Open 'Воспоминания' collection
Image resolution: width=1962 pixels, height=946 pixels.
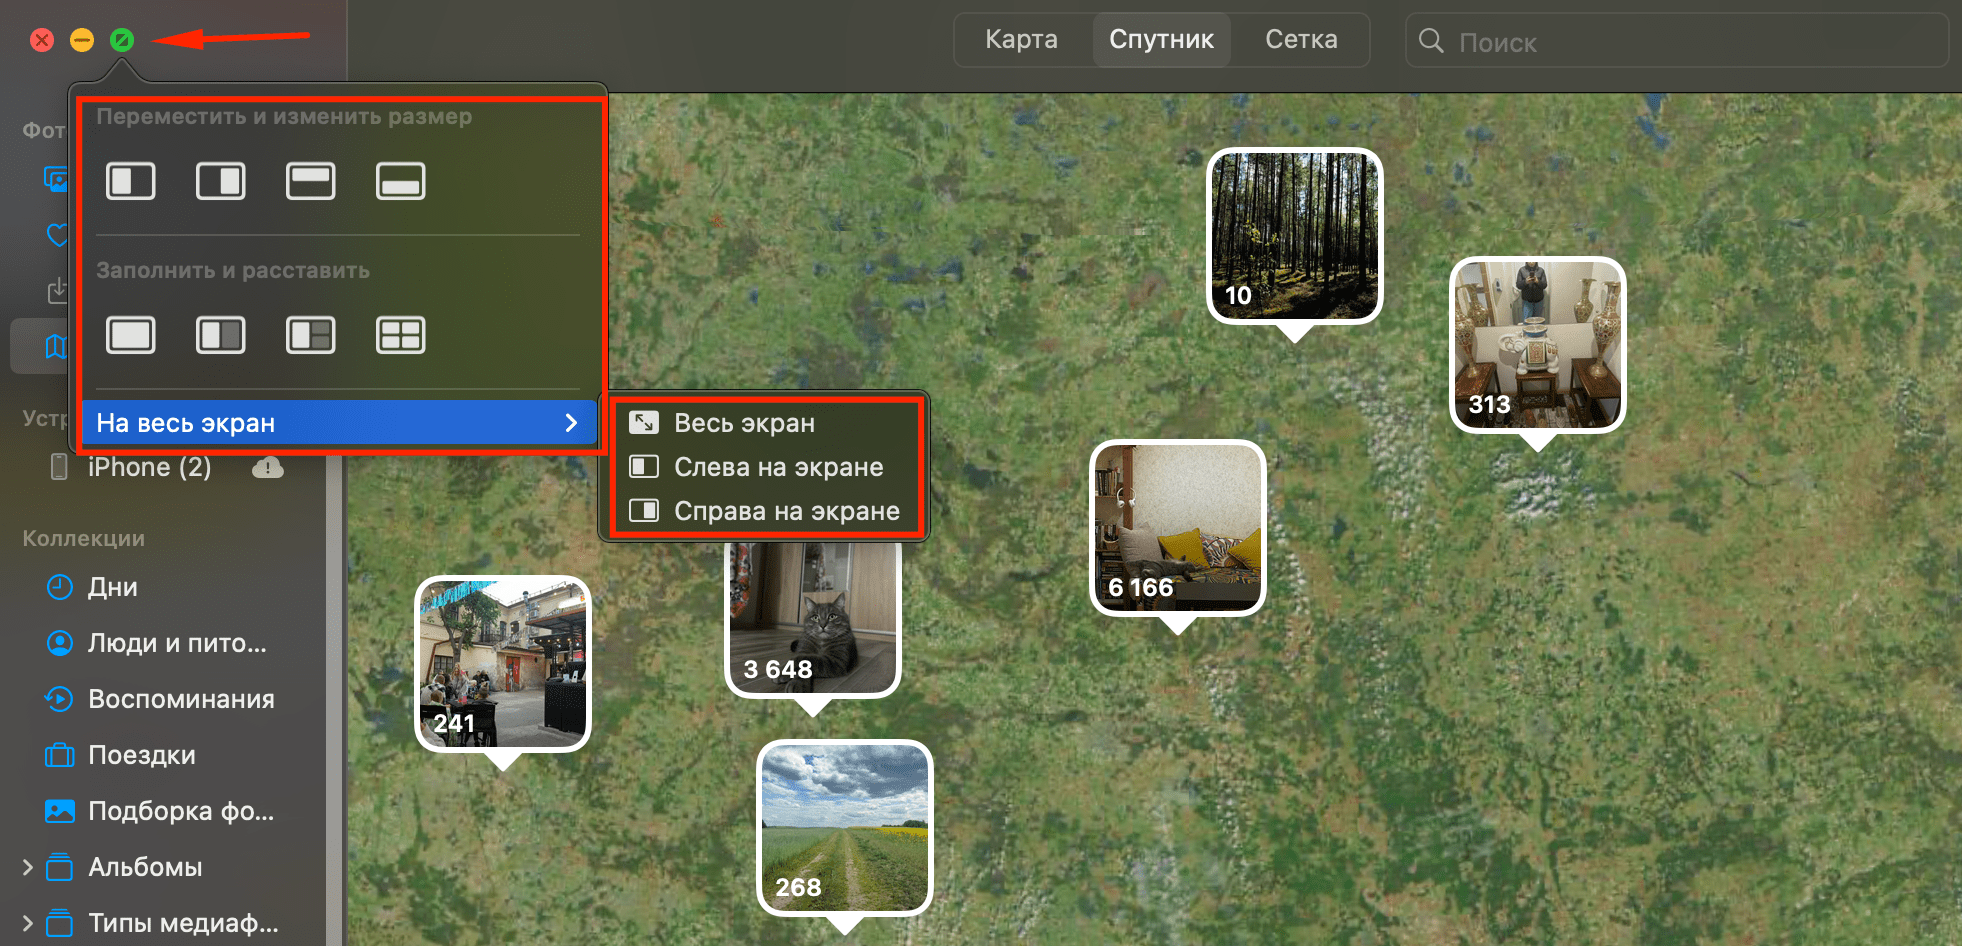pyautogui.click(x=181, y=699)
